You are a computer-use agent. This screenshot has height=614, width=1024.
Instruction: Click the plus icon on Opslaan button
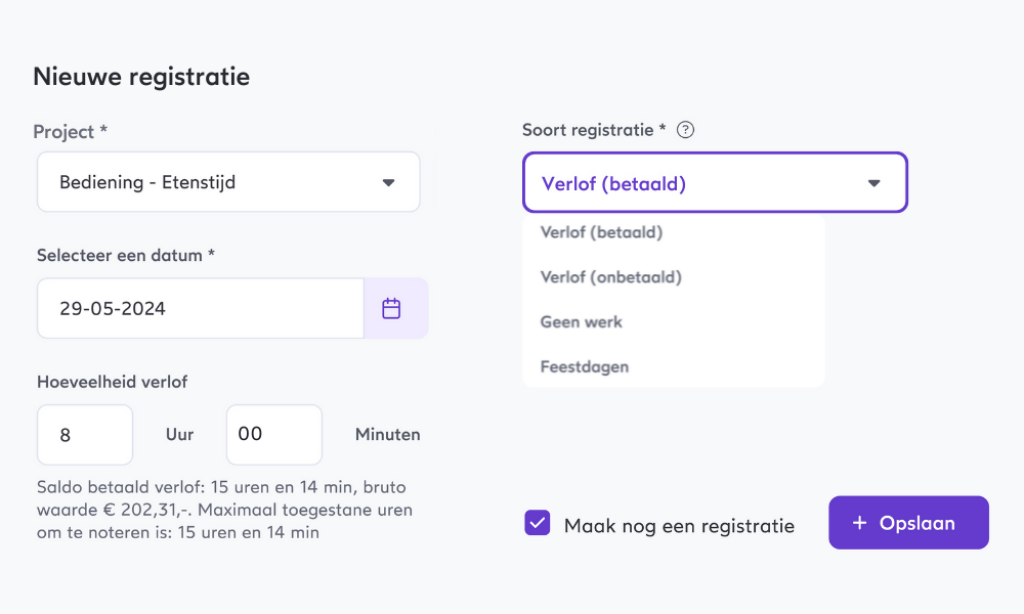coord(859,523)
